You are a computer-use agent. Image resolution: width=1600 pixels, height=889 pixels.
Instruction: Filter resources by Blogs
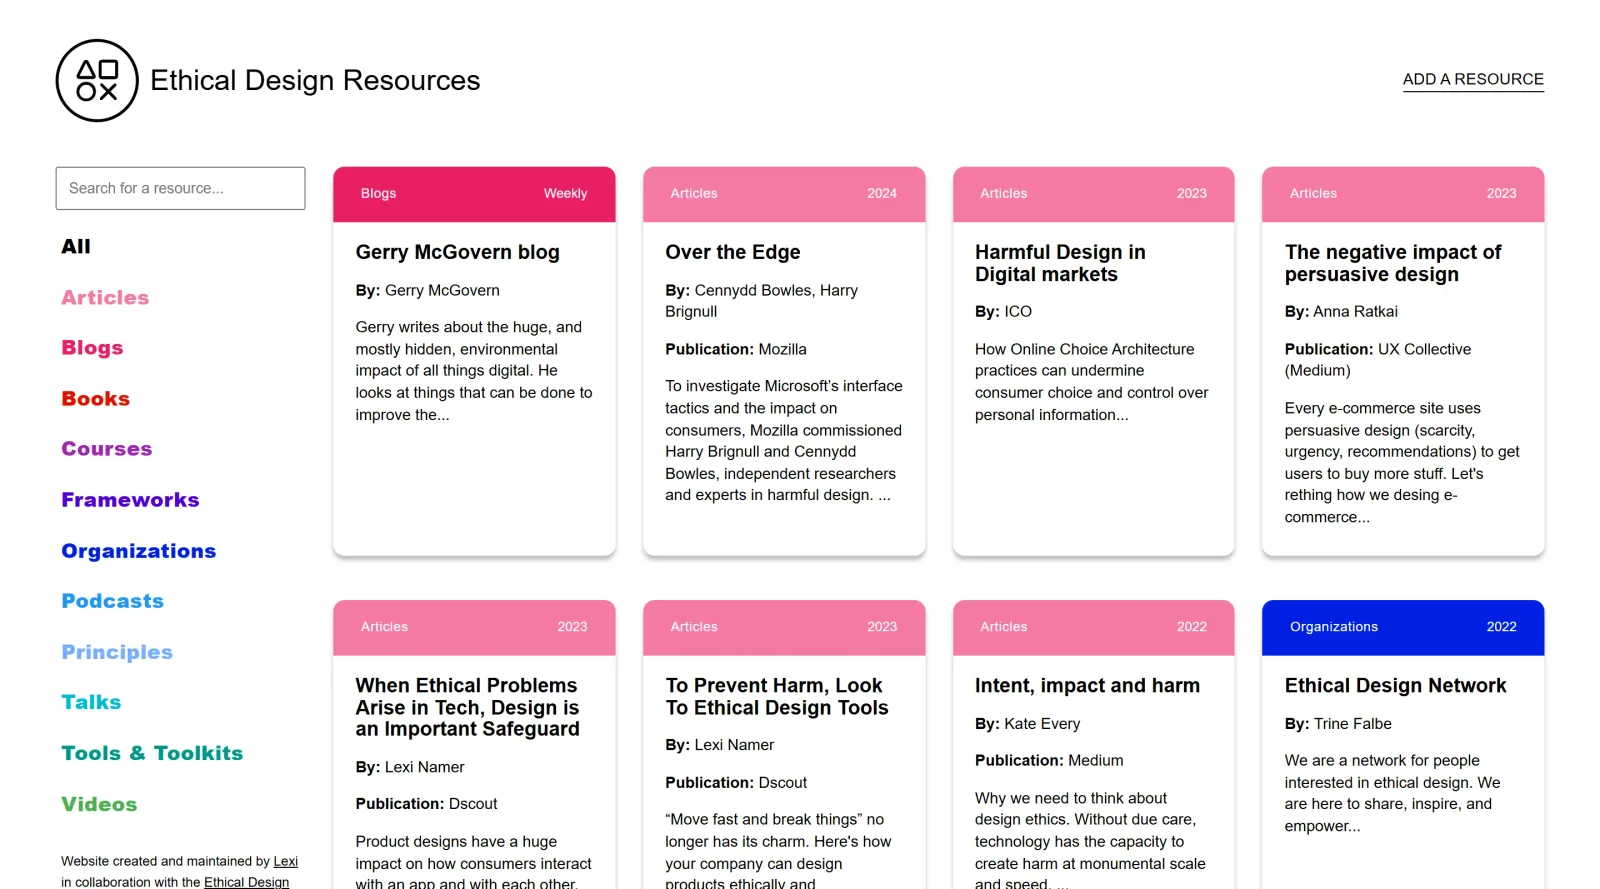point(92,347)
